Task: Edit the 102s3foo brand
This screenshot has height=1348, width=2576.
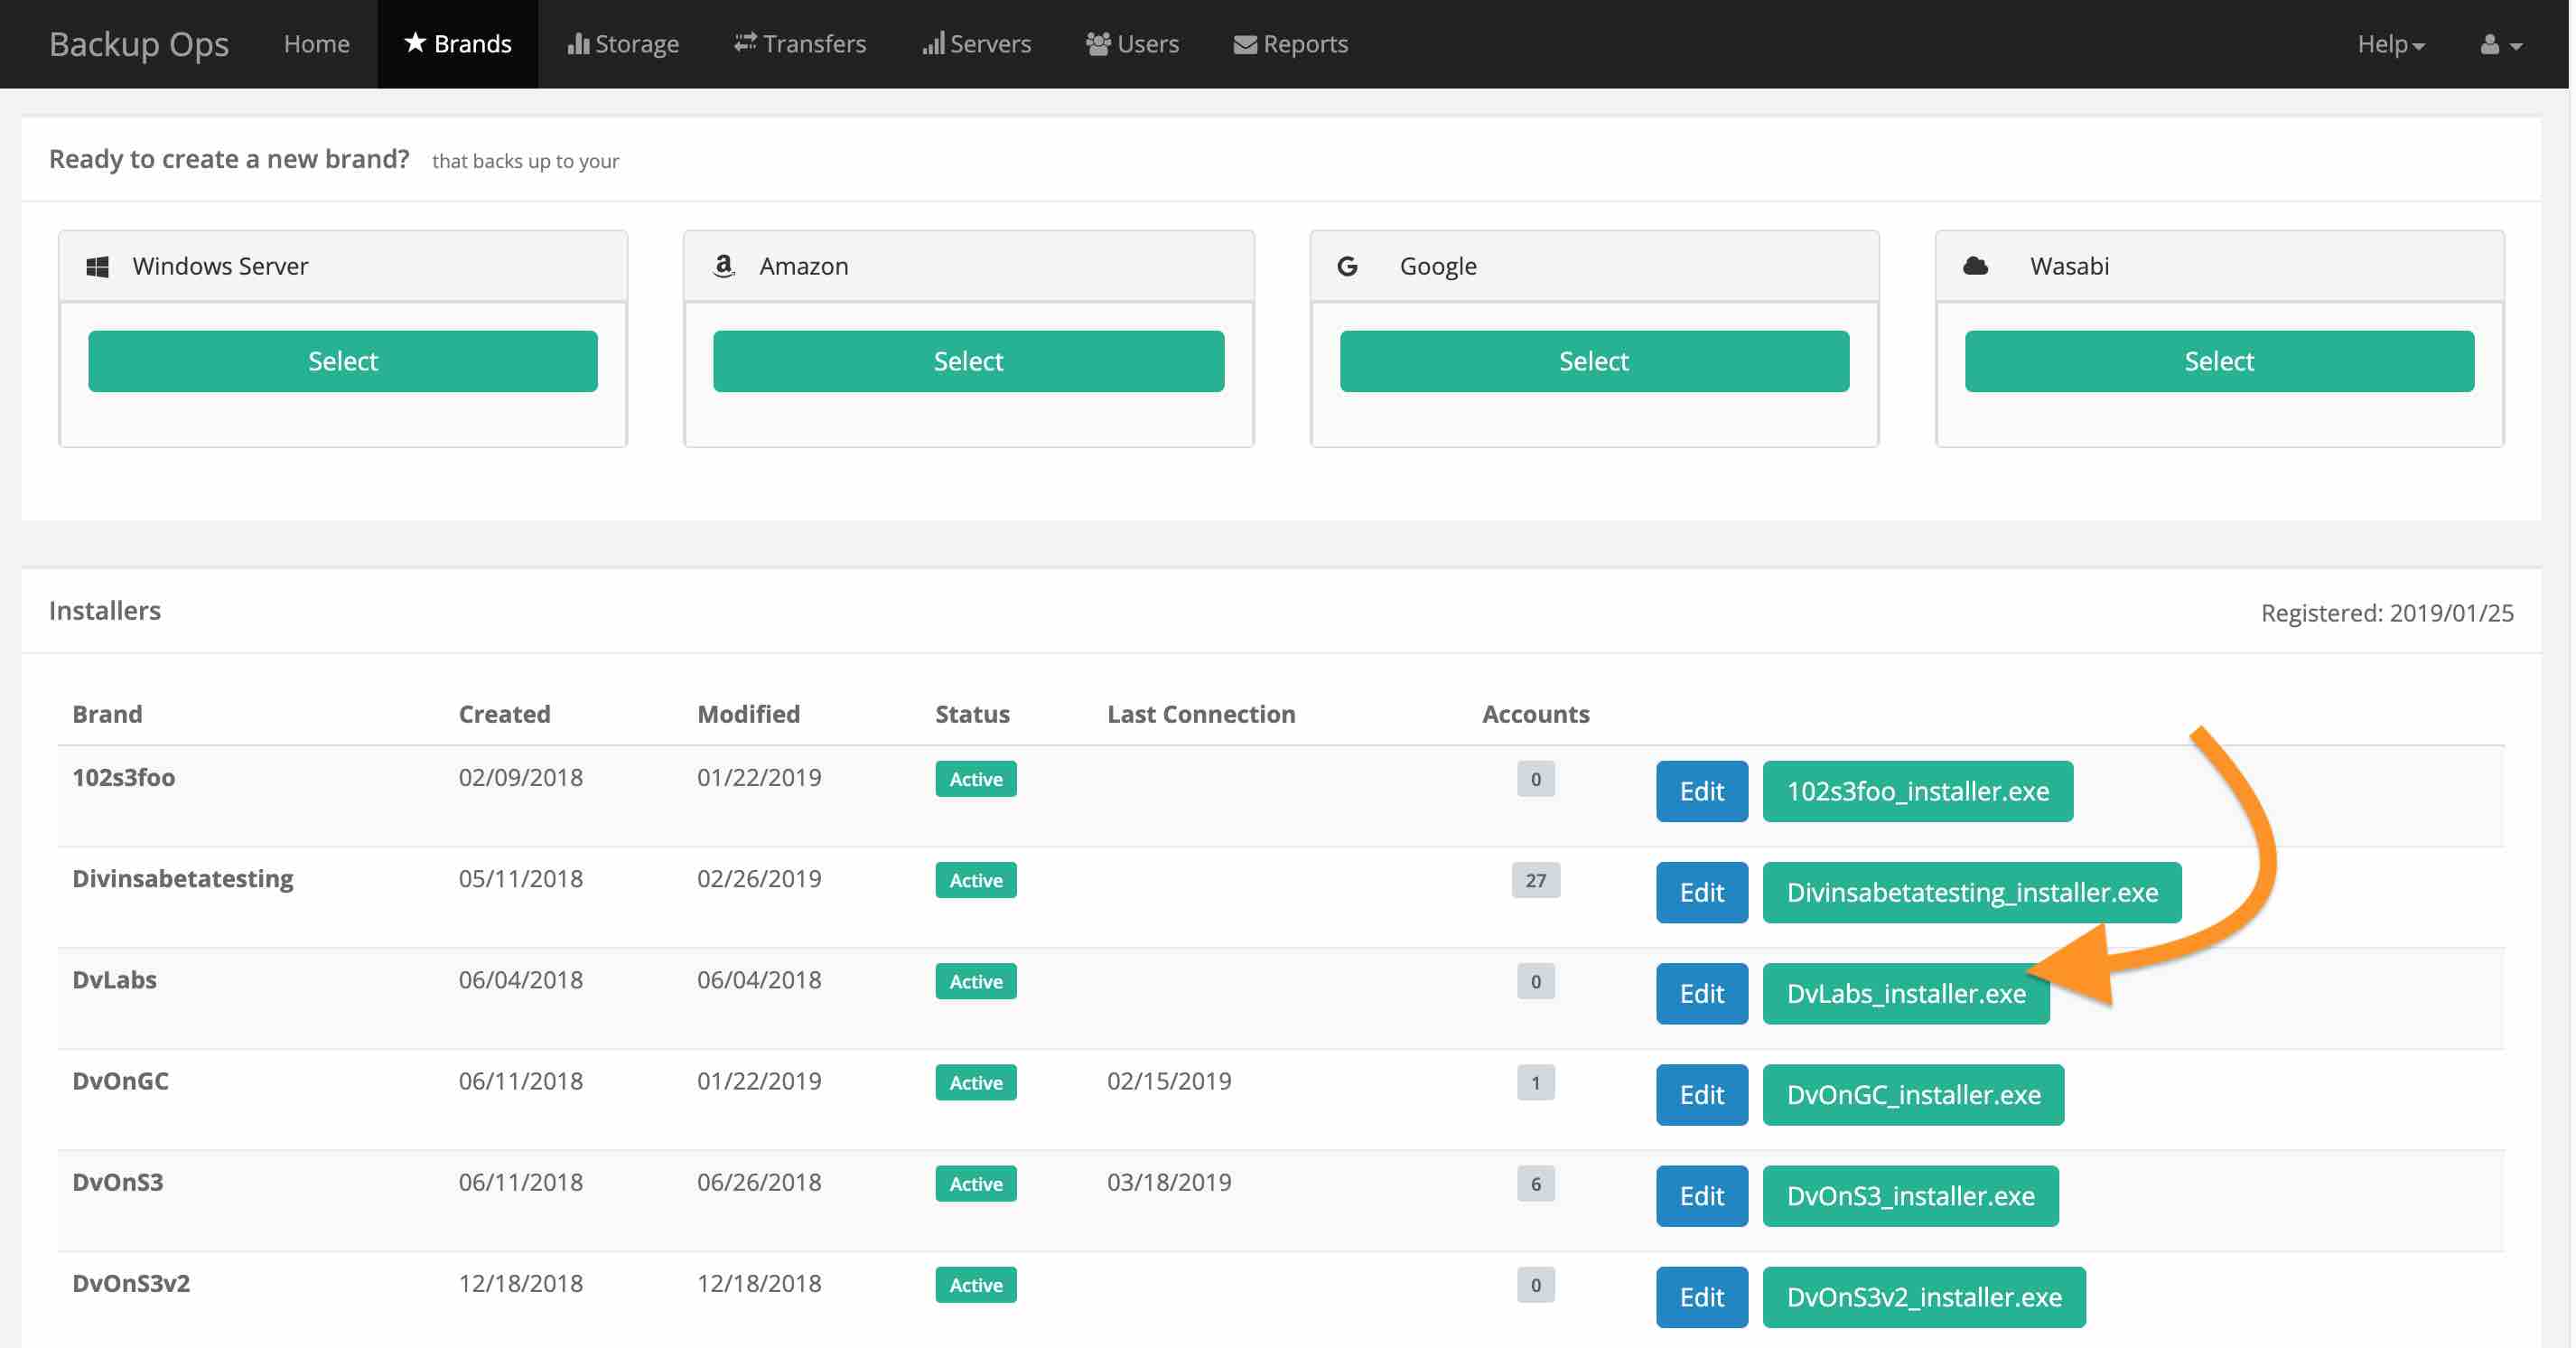Action: point(1701,791)
